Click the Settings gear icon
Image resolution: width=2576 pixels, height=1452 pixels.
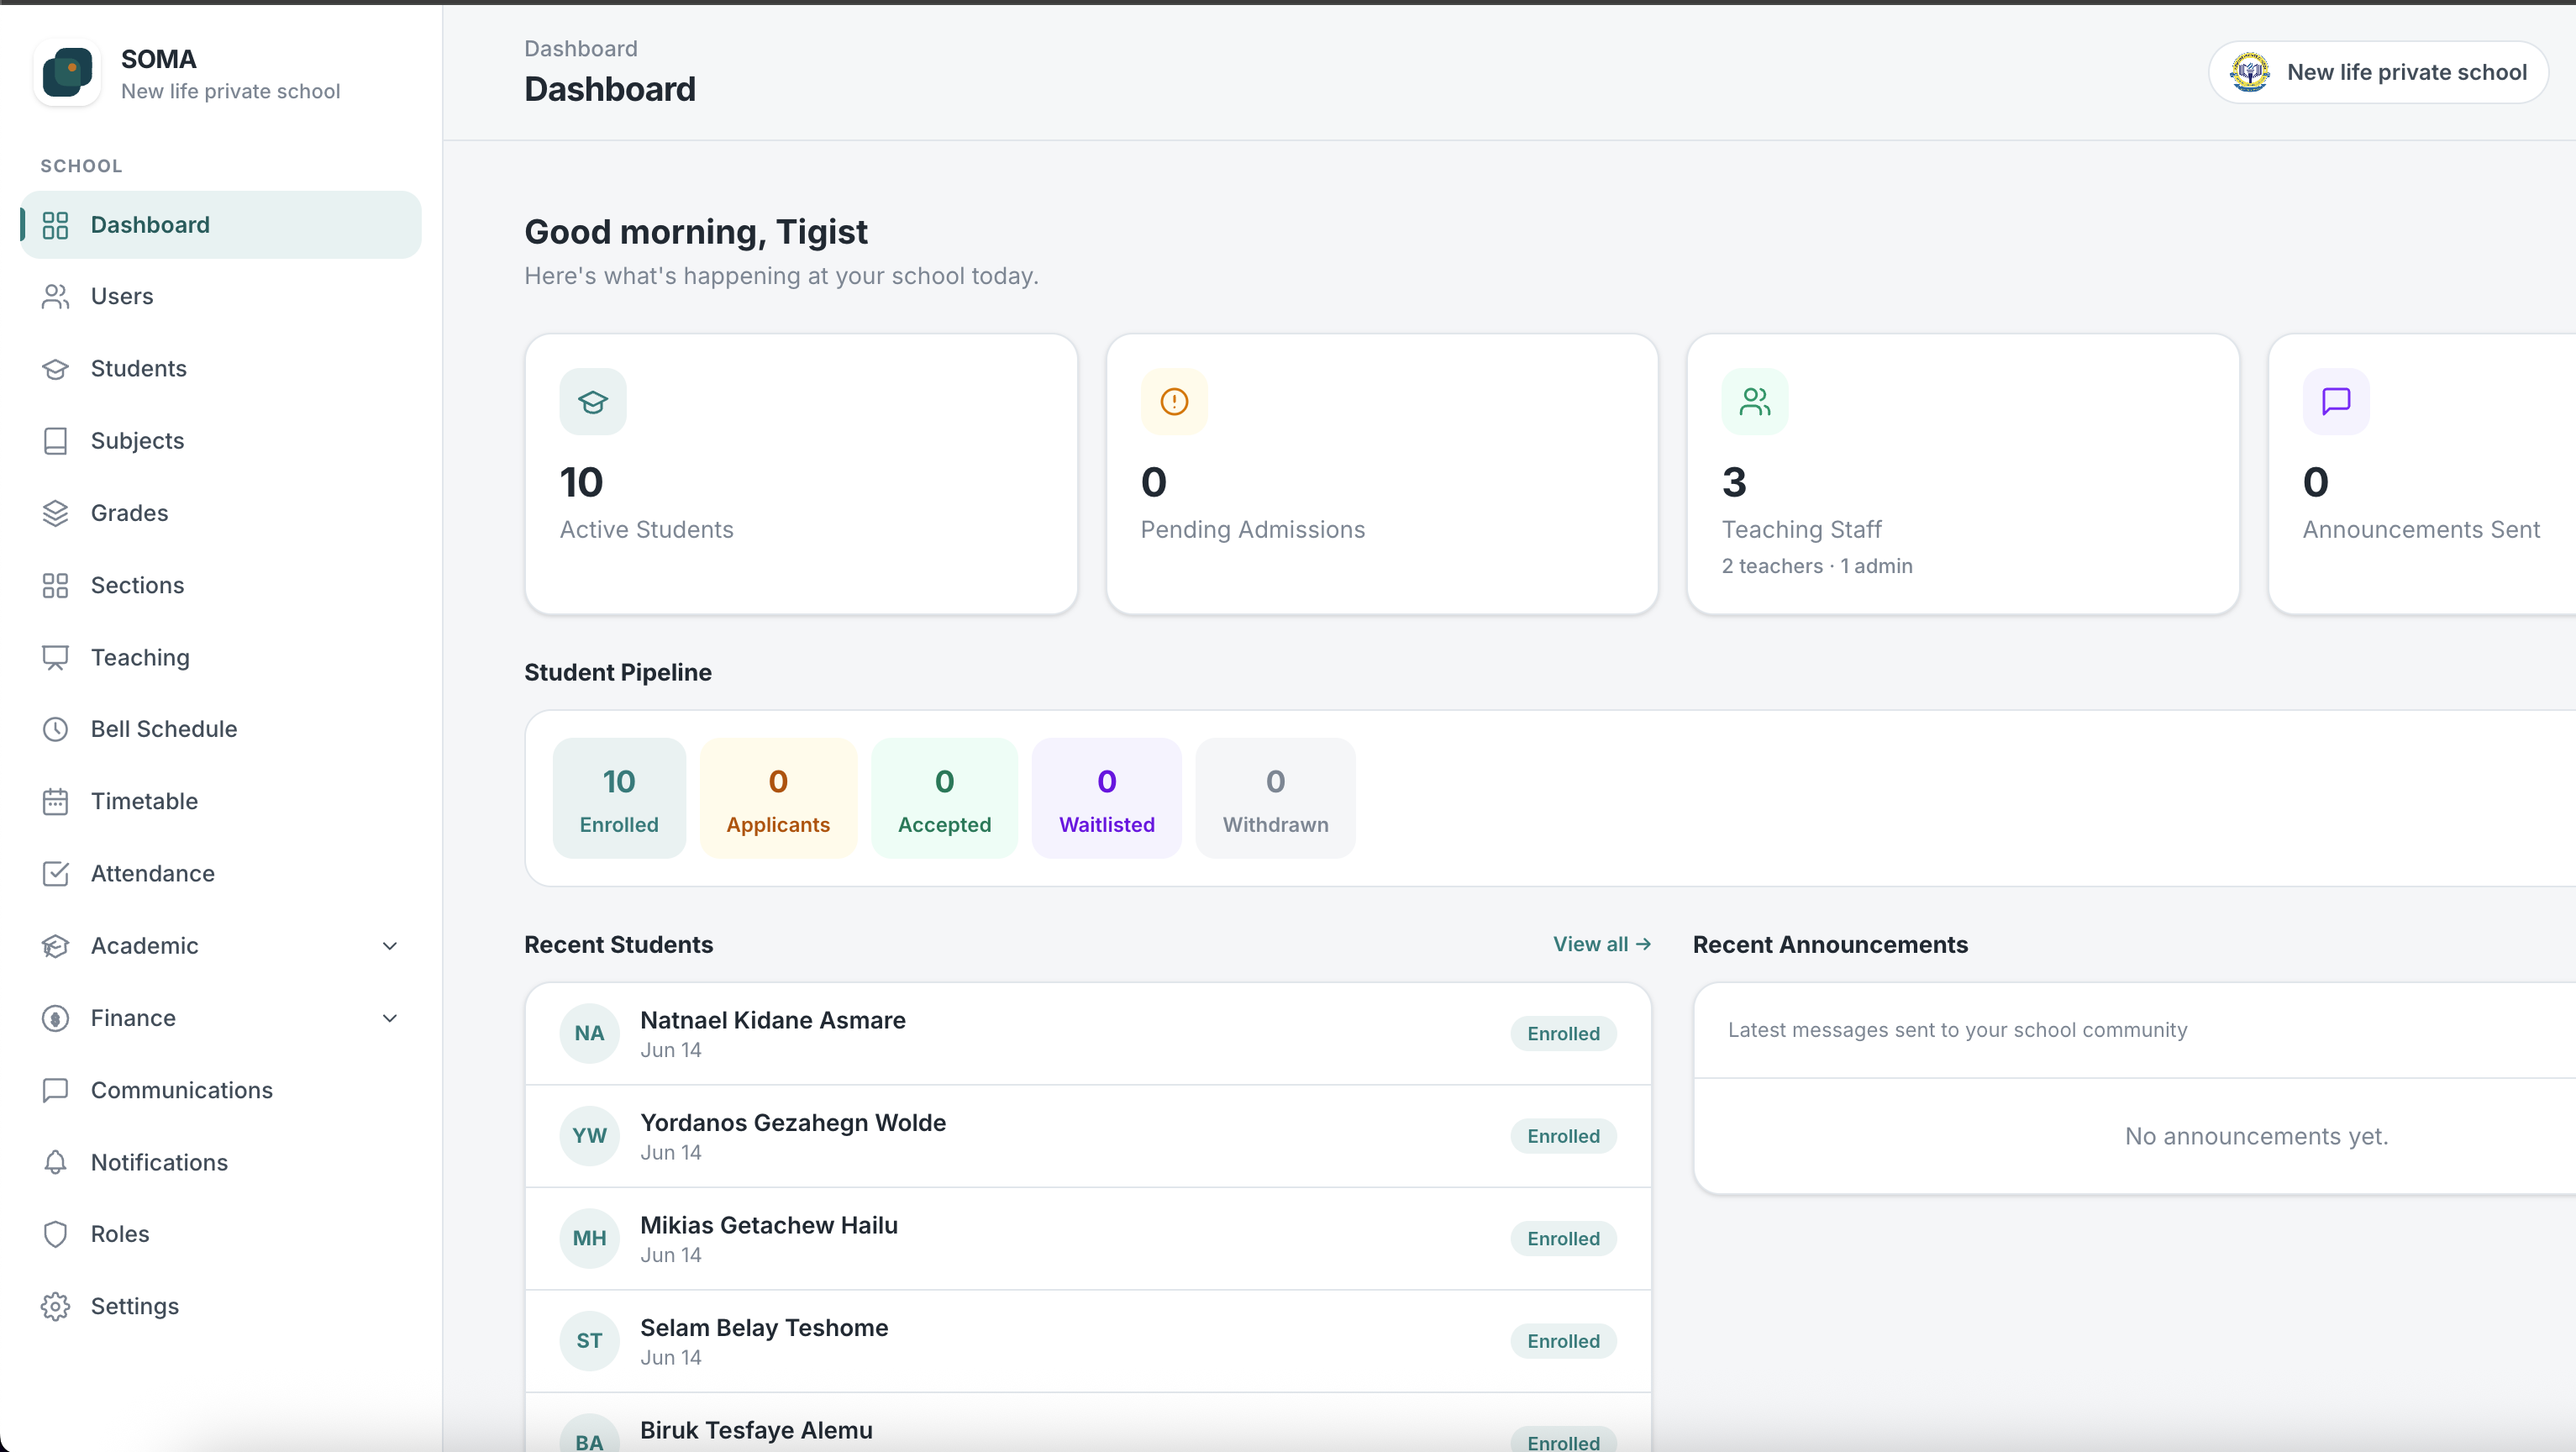[x=55, y=1307]
